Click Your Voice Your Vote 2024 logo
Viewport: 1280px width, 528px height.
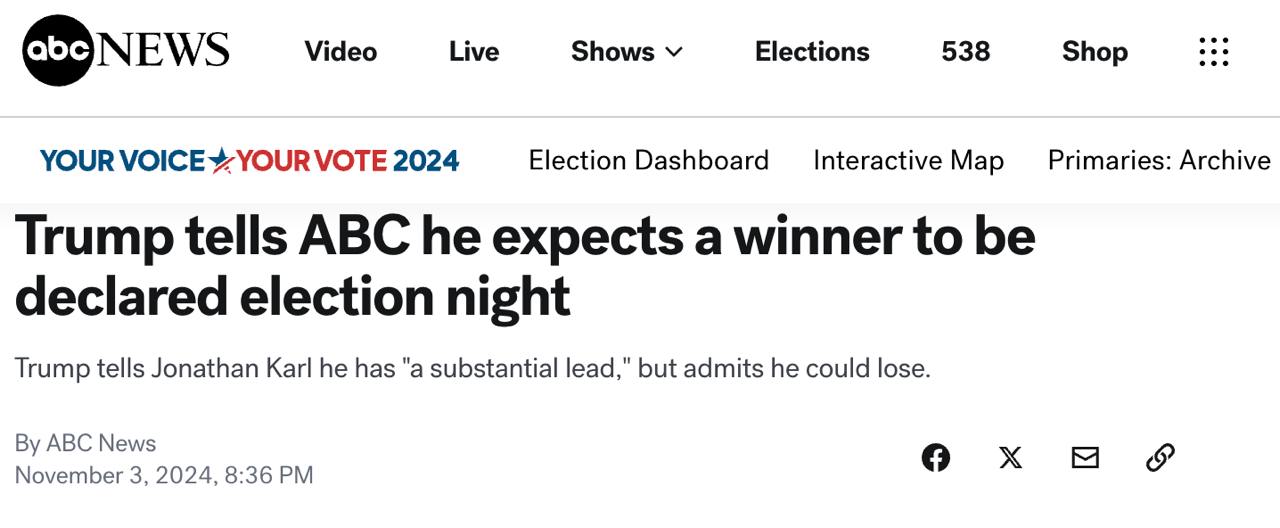(250, 160)
